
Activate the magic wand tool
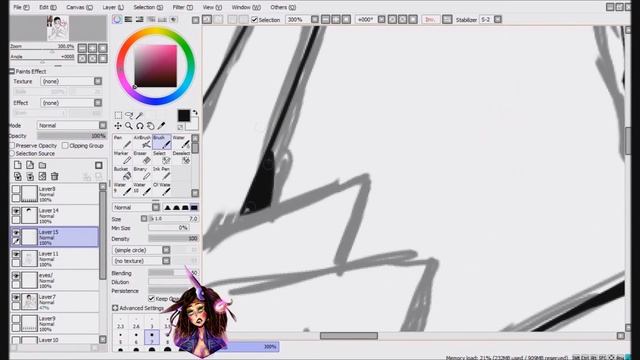pos(140,116)
